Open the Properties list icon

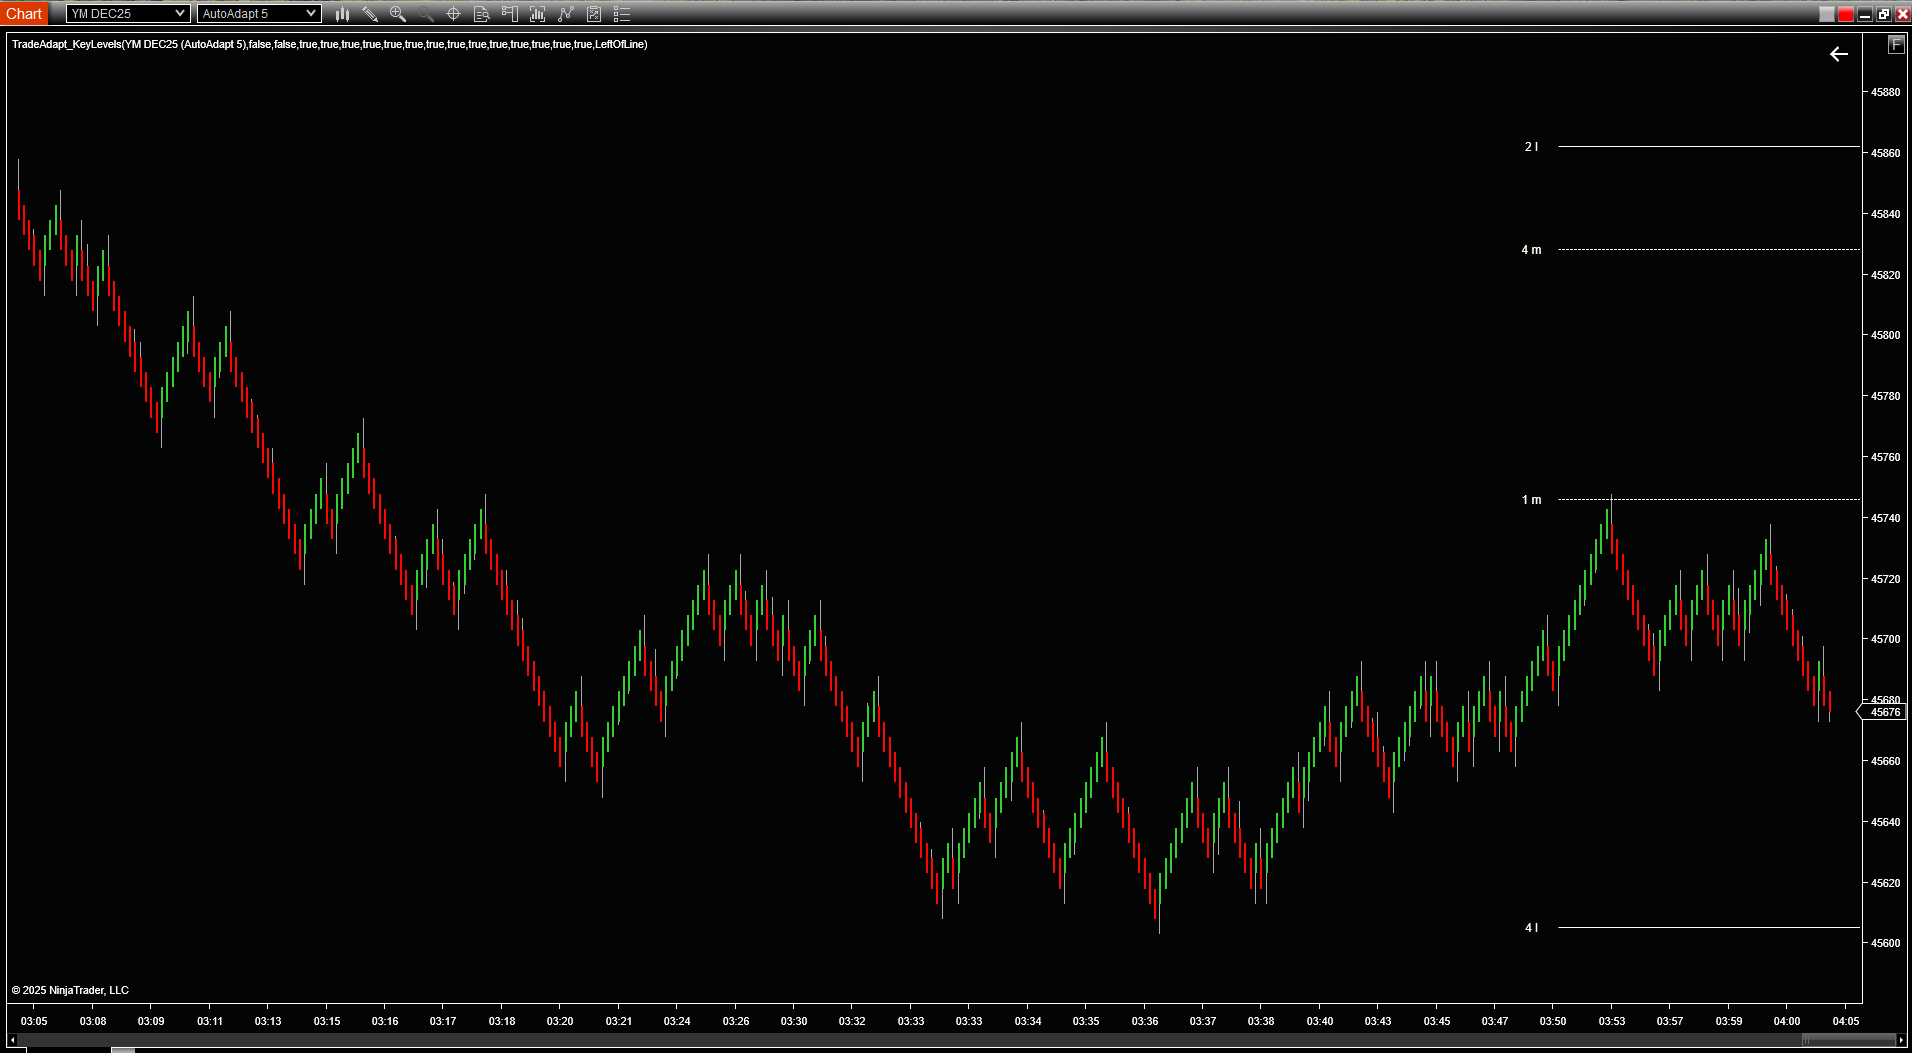[x=622, y=14]
